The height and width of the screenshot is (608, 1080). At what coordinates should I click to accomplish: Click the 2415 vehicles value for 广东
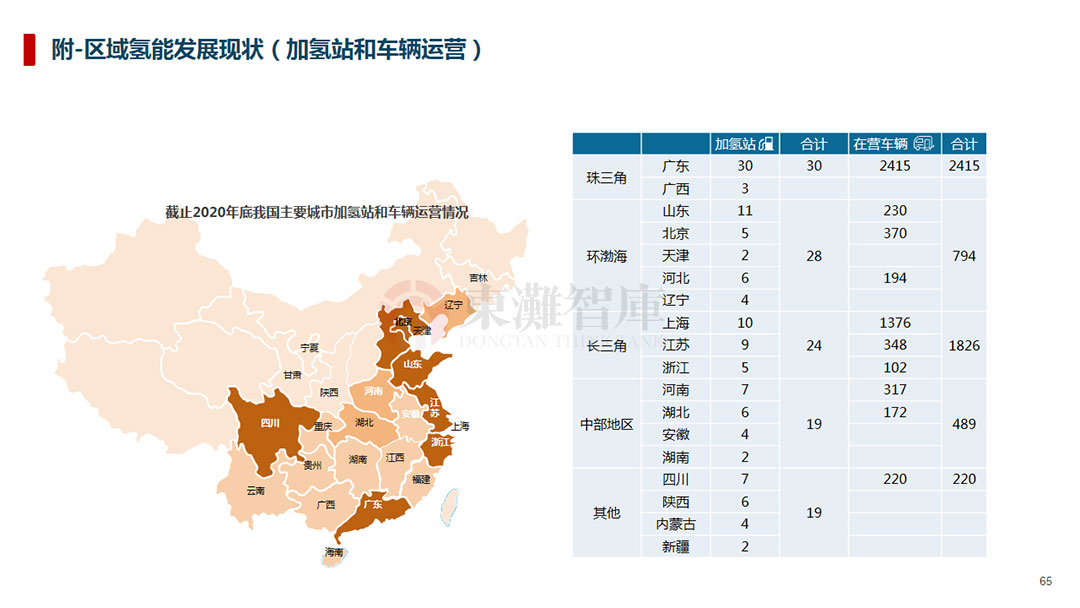895,166
